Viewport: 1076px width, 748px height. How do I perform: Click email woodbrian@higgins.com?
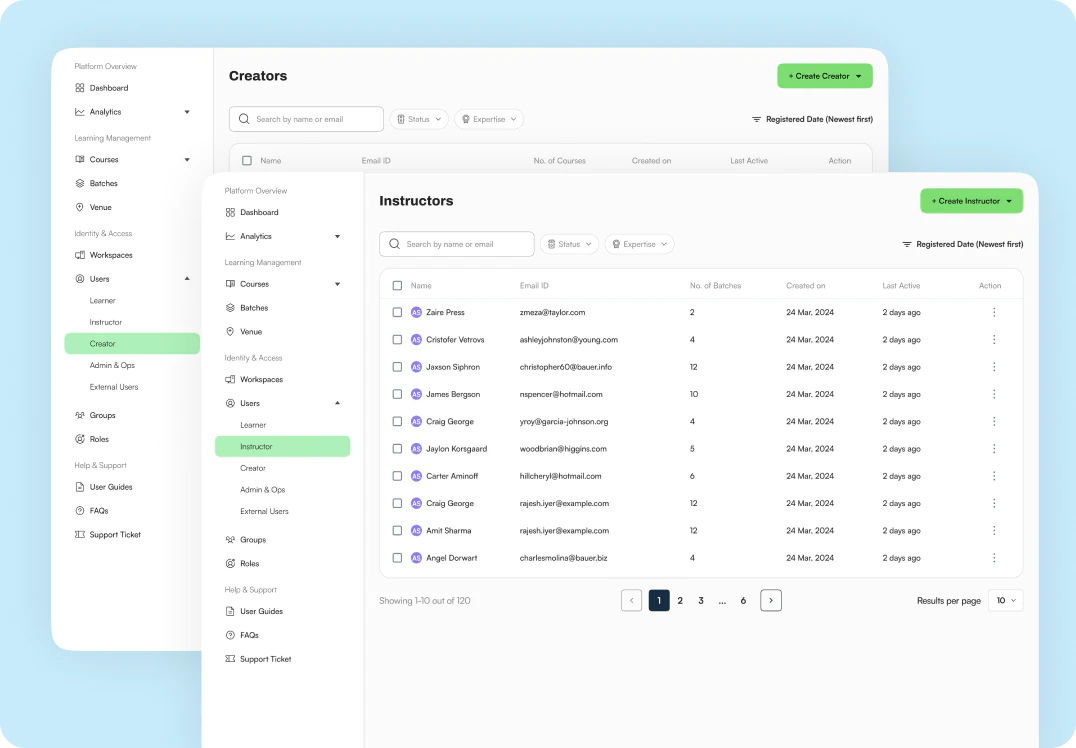click(563, 449)
